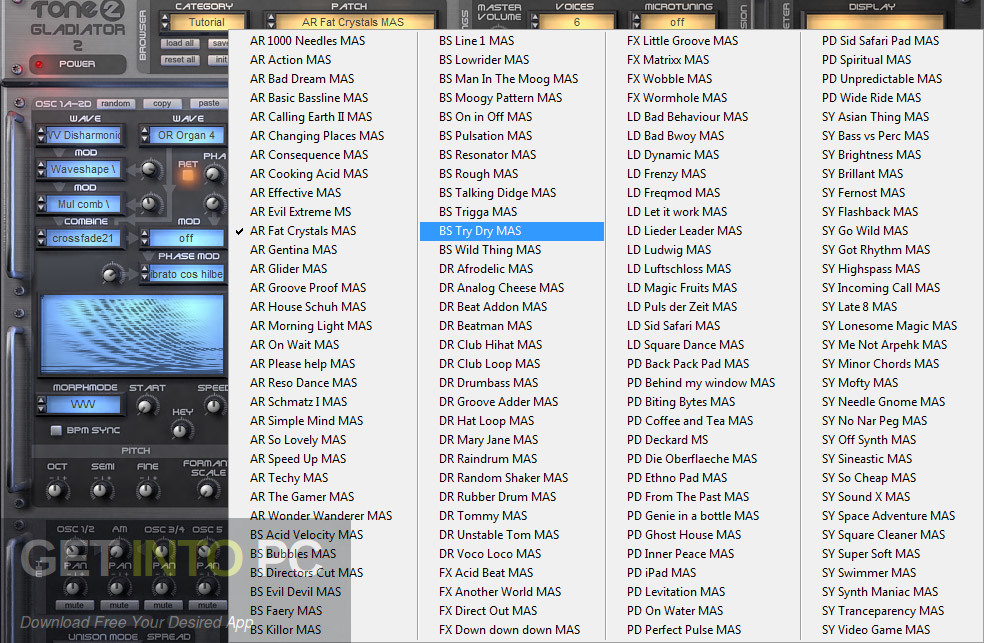The height and width of the screenshot is (643, 984).
Task: Click the SEMI pitch knob
Action: pos(102,489)
